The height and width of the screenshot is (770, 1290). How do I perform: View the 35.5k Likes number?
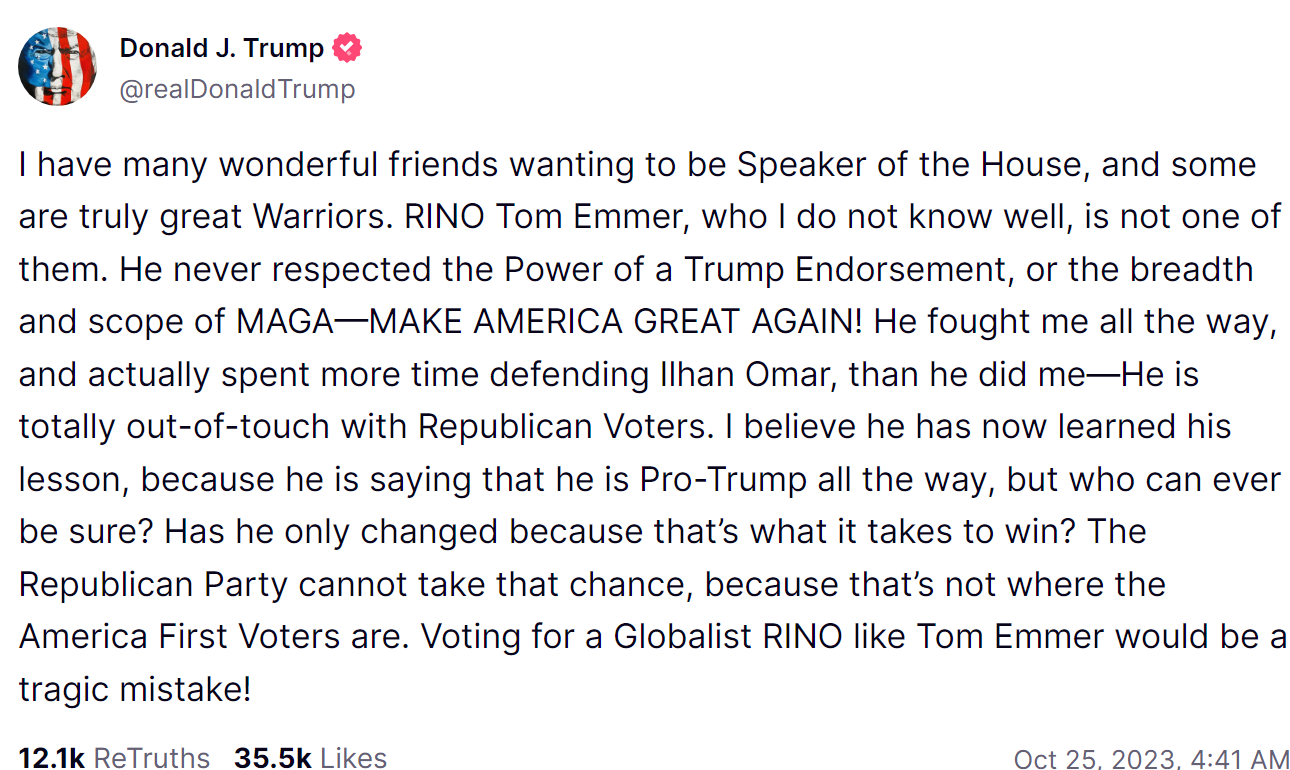271,758
